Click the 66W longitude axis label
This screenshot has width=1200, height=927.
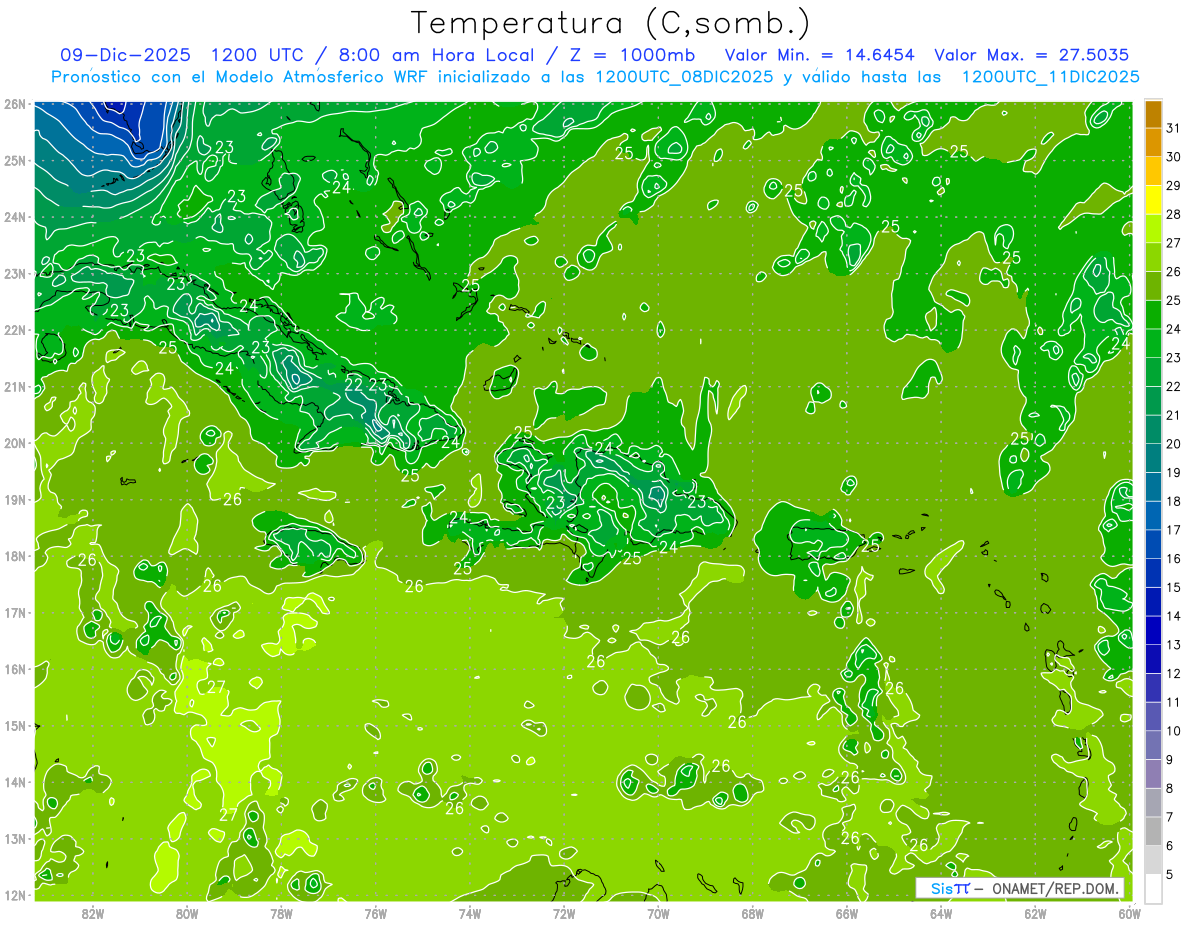pyautogui.click(x=846, y=913)
